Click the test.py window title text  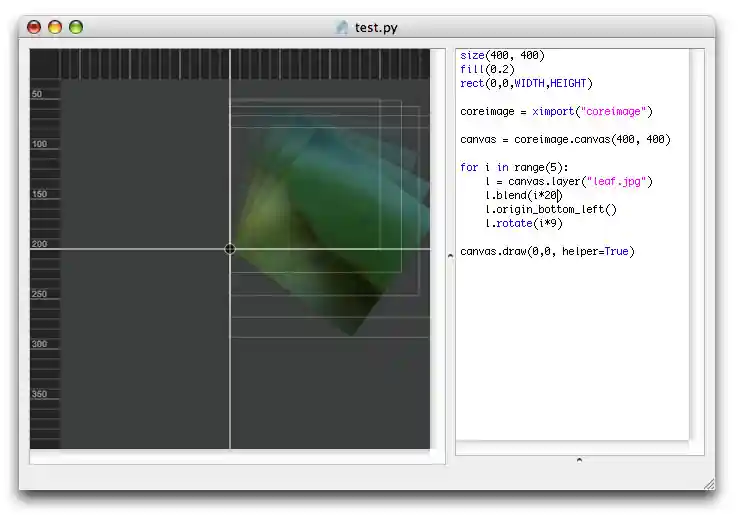376,28
